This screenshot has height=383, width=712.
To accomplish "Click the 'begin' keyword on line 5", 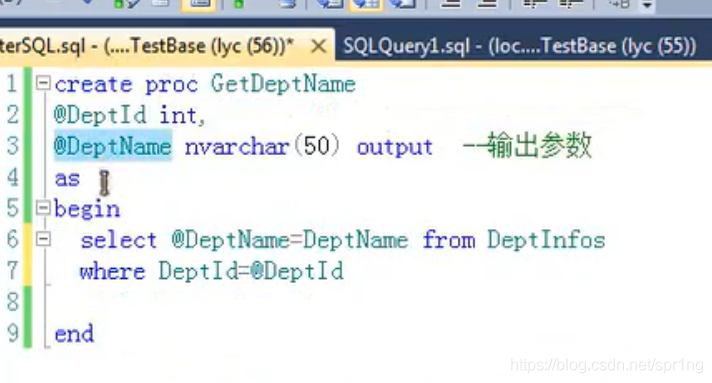I will click(87, 209).
